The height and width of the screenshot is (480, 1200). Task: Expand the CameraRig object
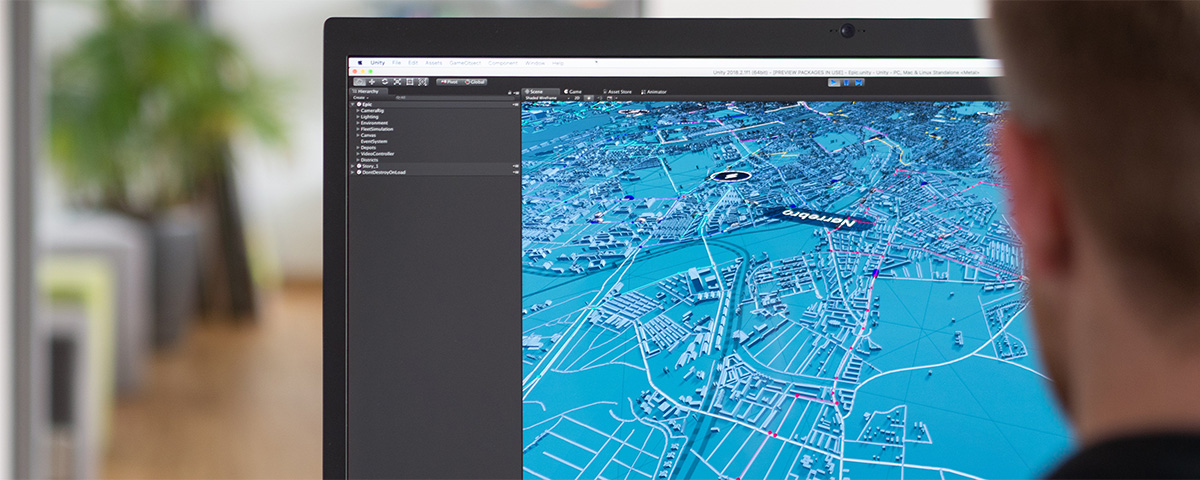pyautogui.click(x=358, y=110)
